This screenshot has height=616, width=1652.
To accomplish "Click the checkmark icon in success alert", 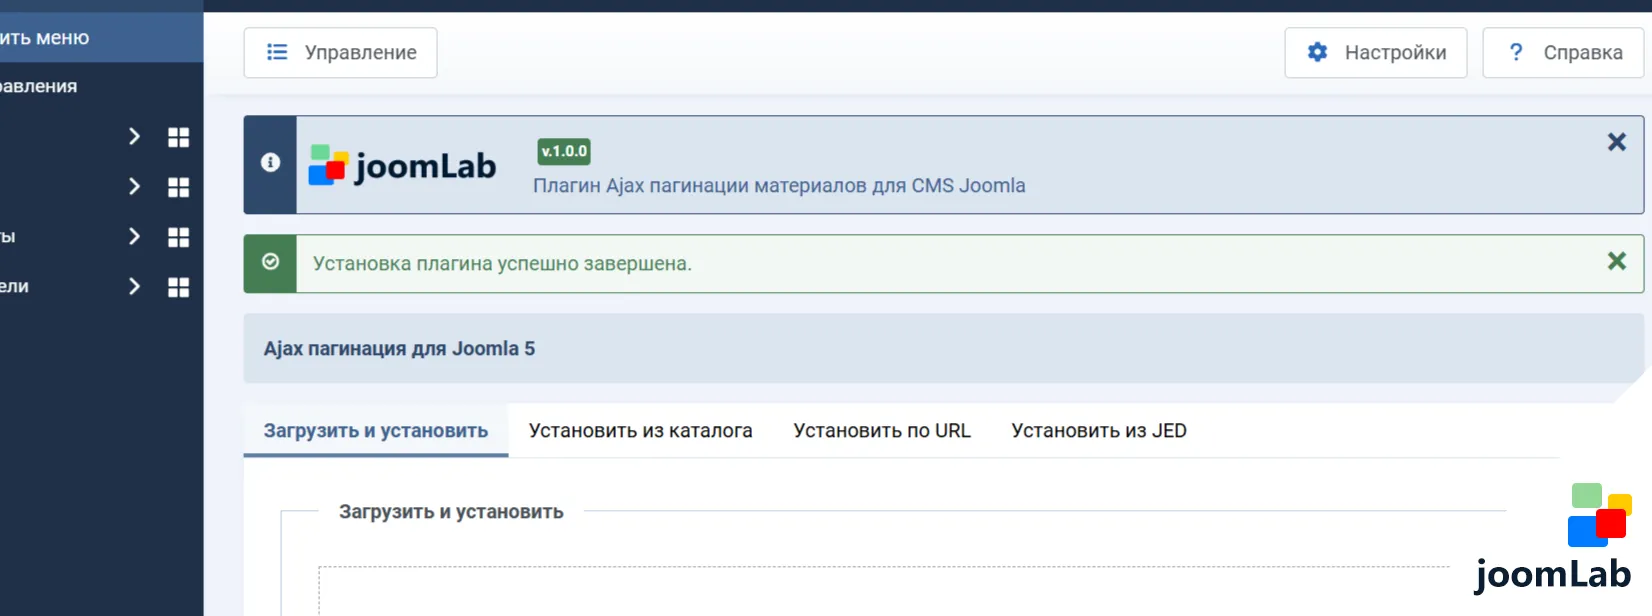I will tap(270, 261).
